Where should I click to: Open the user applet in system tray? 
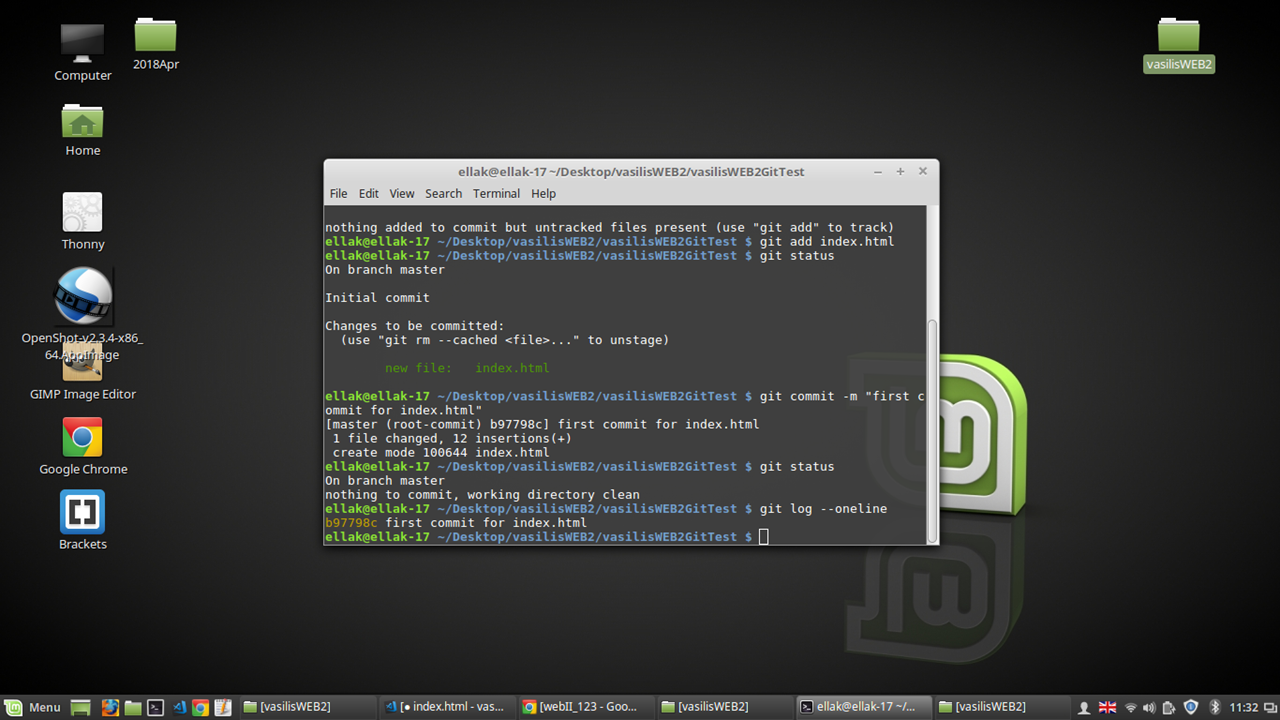click(1083, 707)
